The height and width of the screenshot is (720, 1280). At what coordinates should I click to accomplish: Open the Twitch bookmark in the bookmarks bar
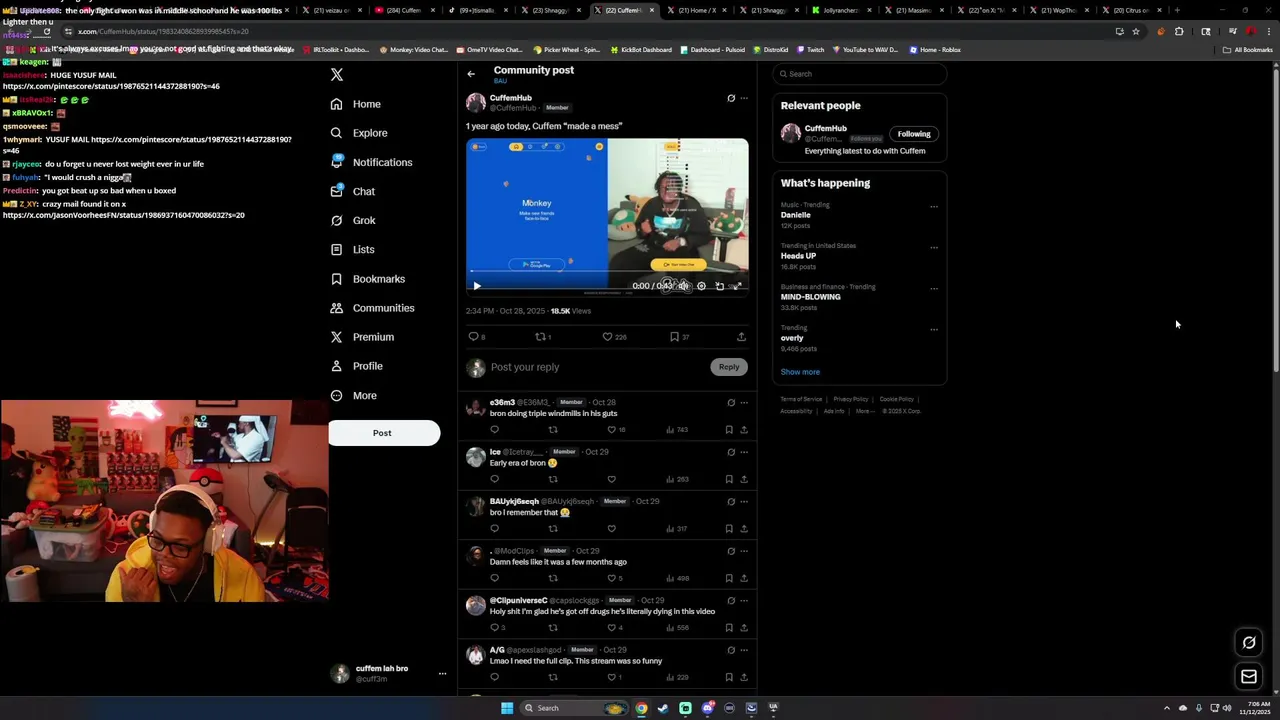[x=811, y=49]
